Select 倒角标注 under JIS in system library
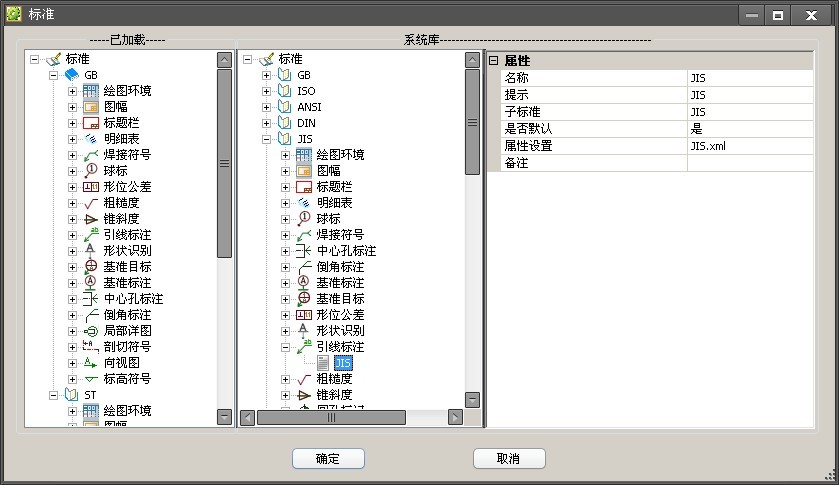Image resolution: width=839 pixels, height=485 pixels. coord(340,267)
